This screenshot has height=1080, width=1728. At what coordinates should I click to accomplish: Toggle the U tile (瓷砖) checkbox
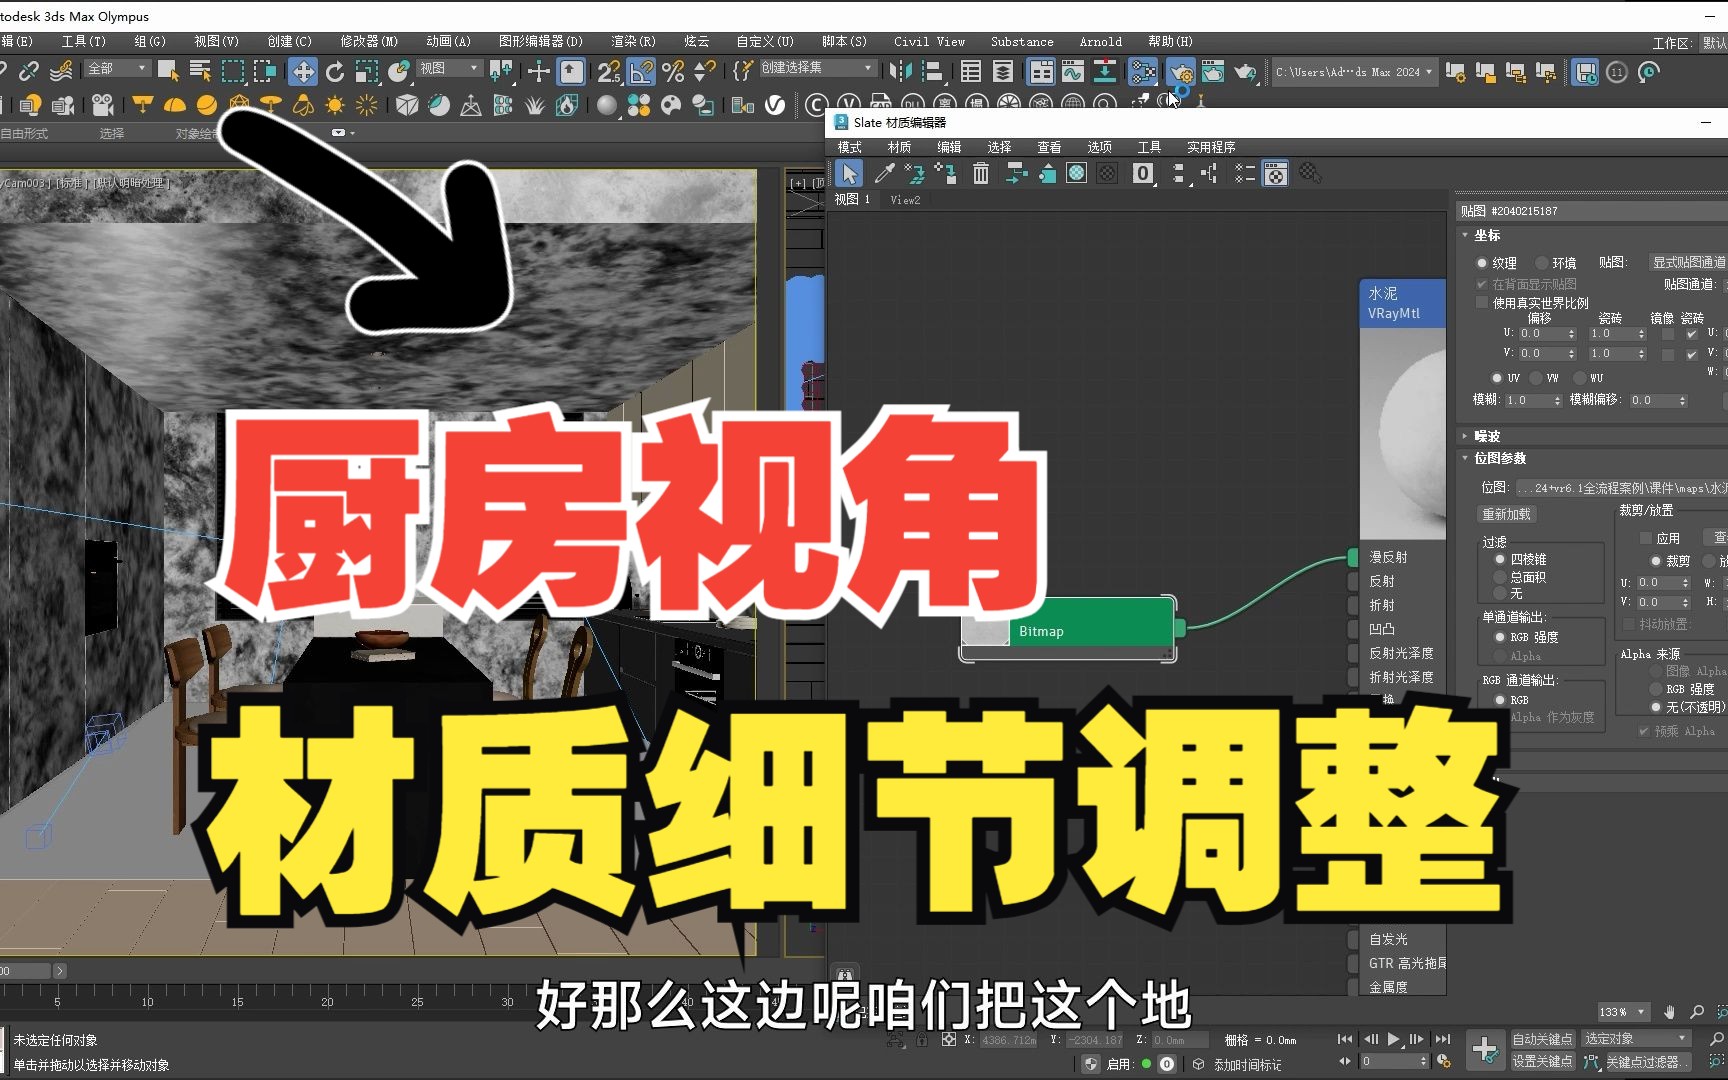tap(1692, 334)
